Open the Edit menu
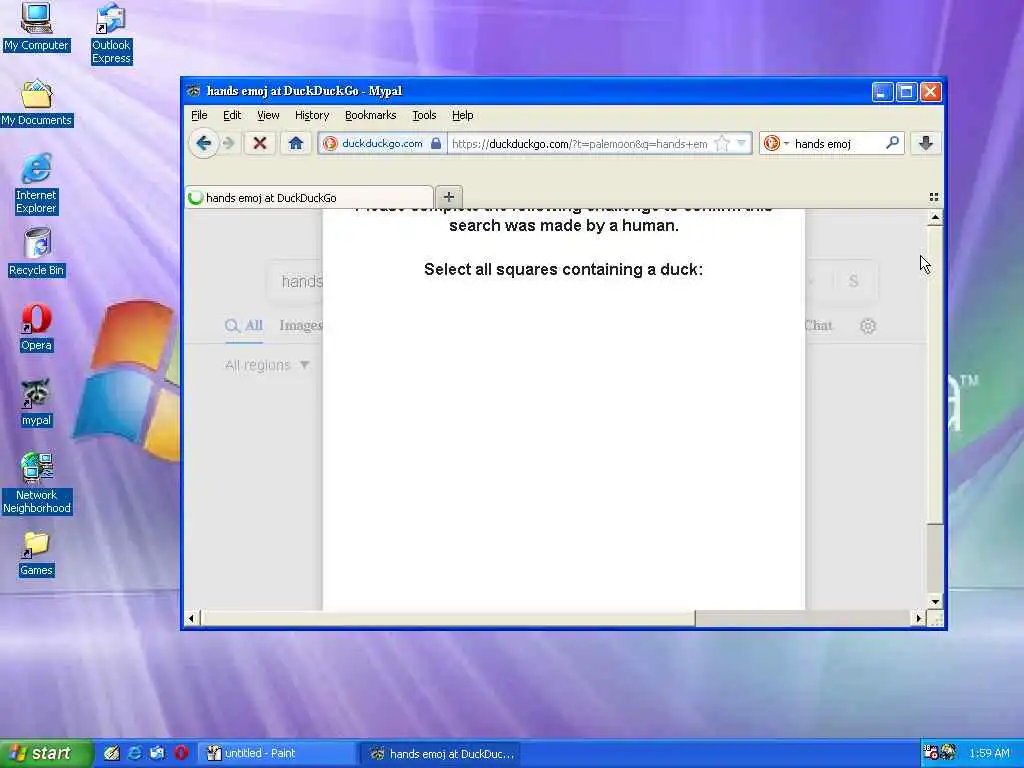The image size is (1024, 768). coord(232,115)
